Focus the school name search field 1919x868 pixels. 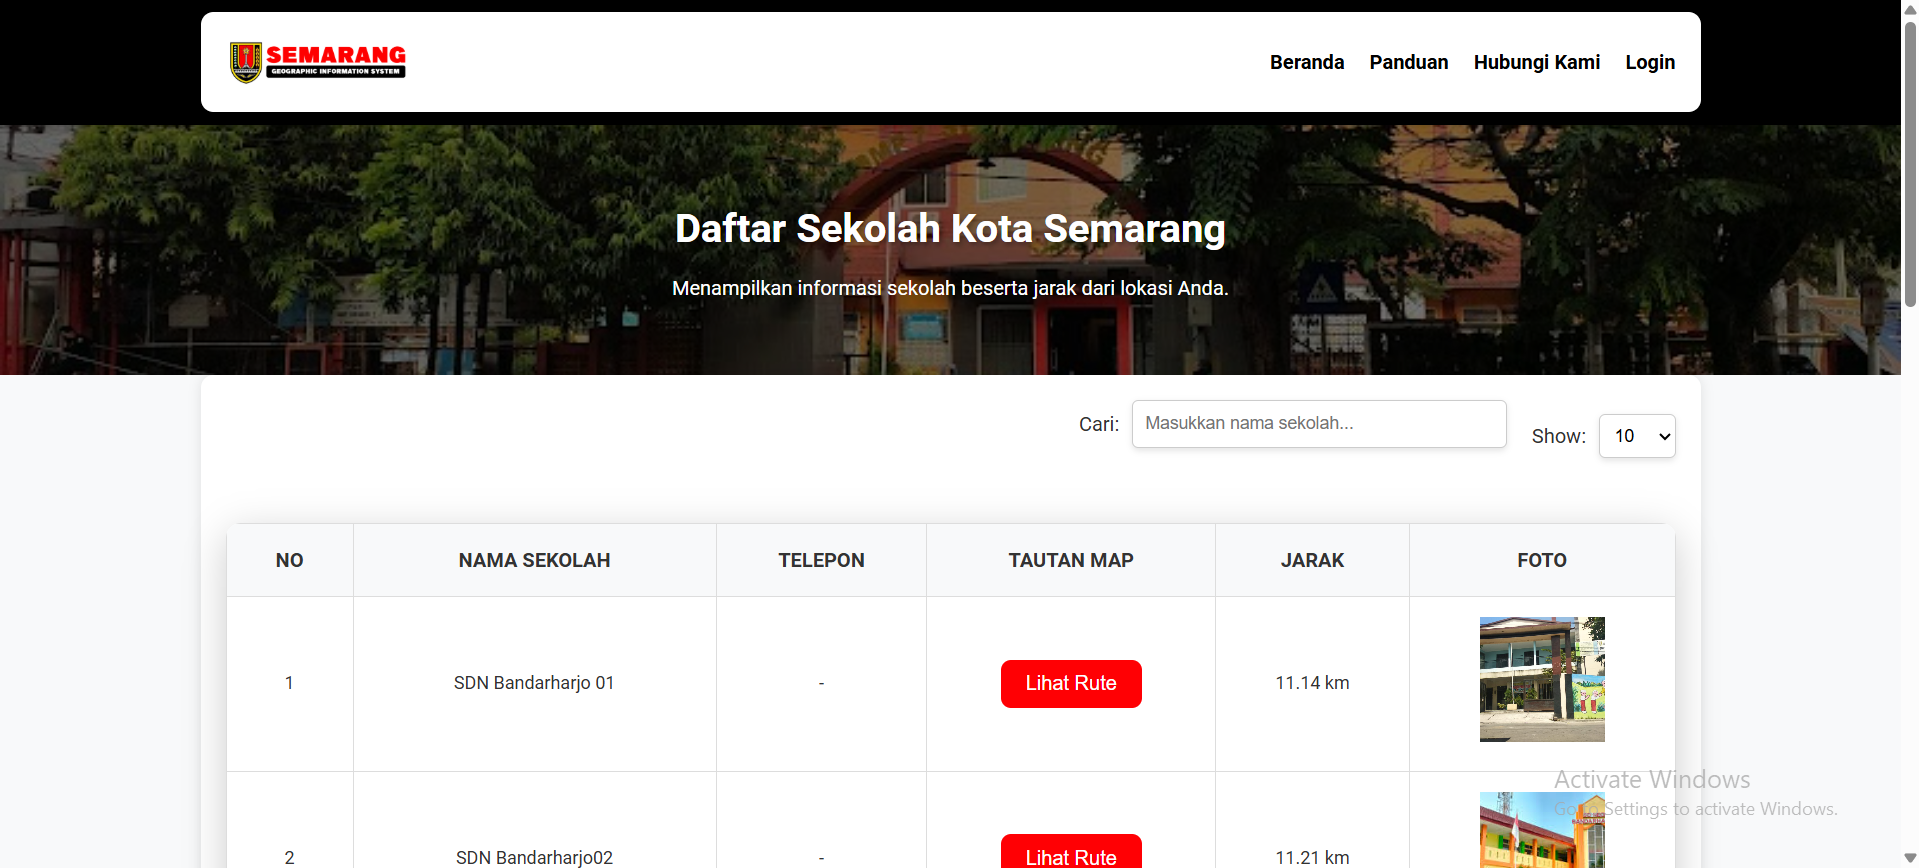tap(1318, 424)
